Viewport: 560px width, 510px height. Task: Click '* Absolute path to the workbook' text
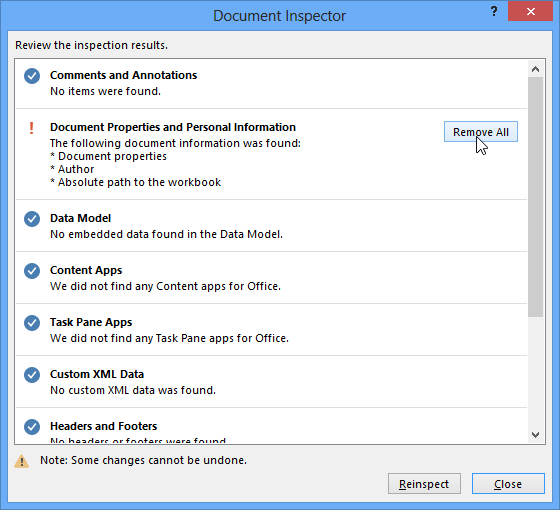[136, 182]
